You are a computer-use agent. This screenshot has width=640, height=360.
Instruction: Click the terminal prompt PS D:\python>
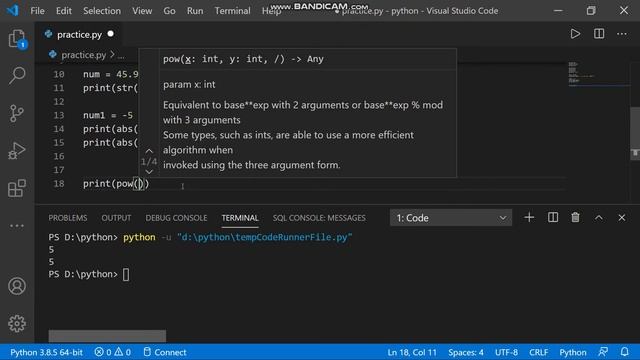coord(83,274)
